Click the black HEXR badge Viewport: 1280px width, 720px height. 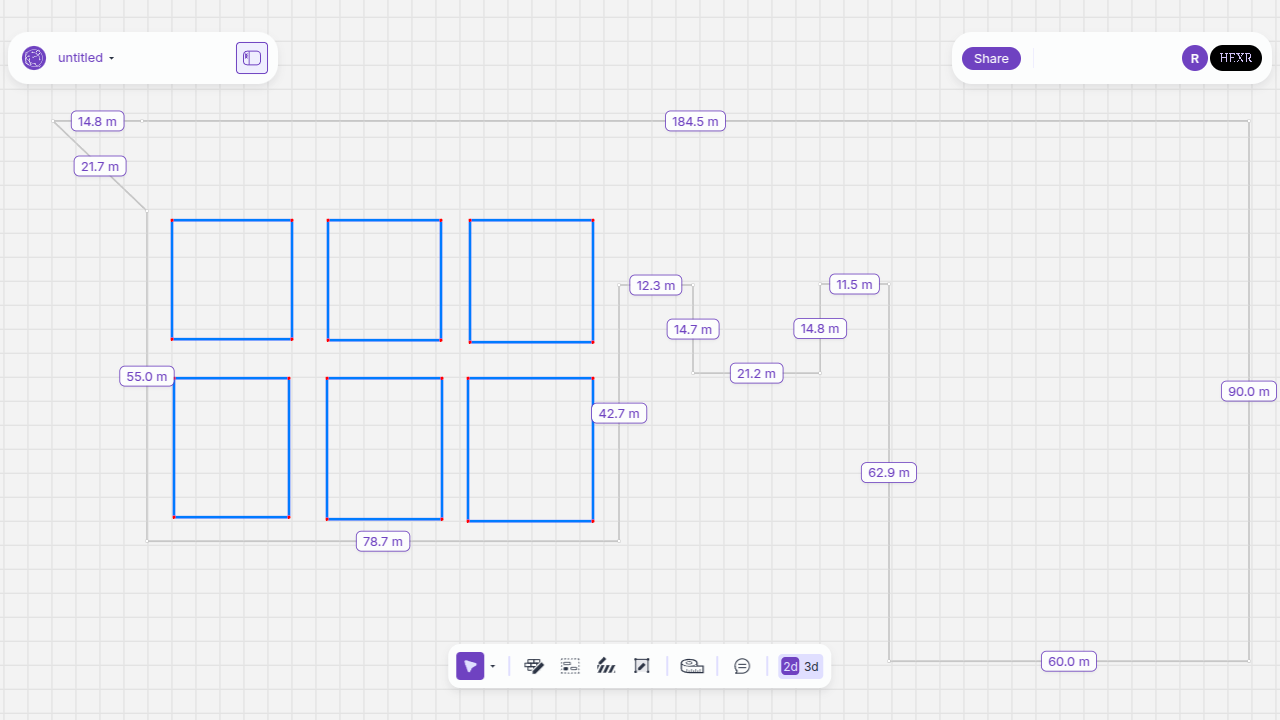(x=1236, y=58)
